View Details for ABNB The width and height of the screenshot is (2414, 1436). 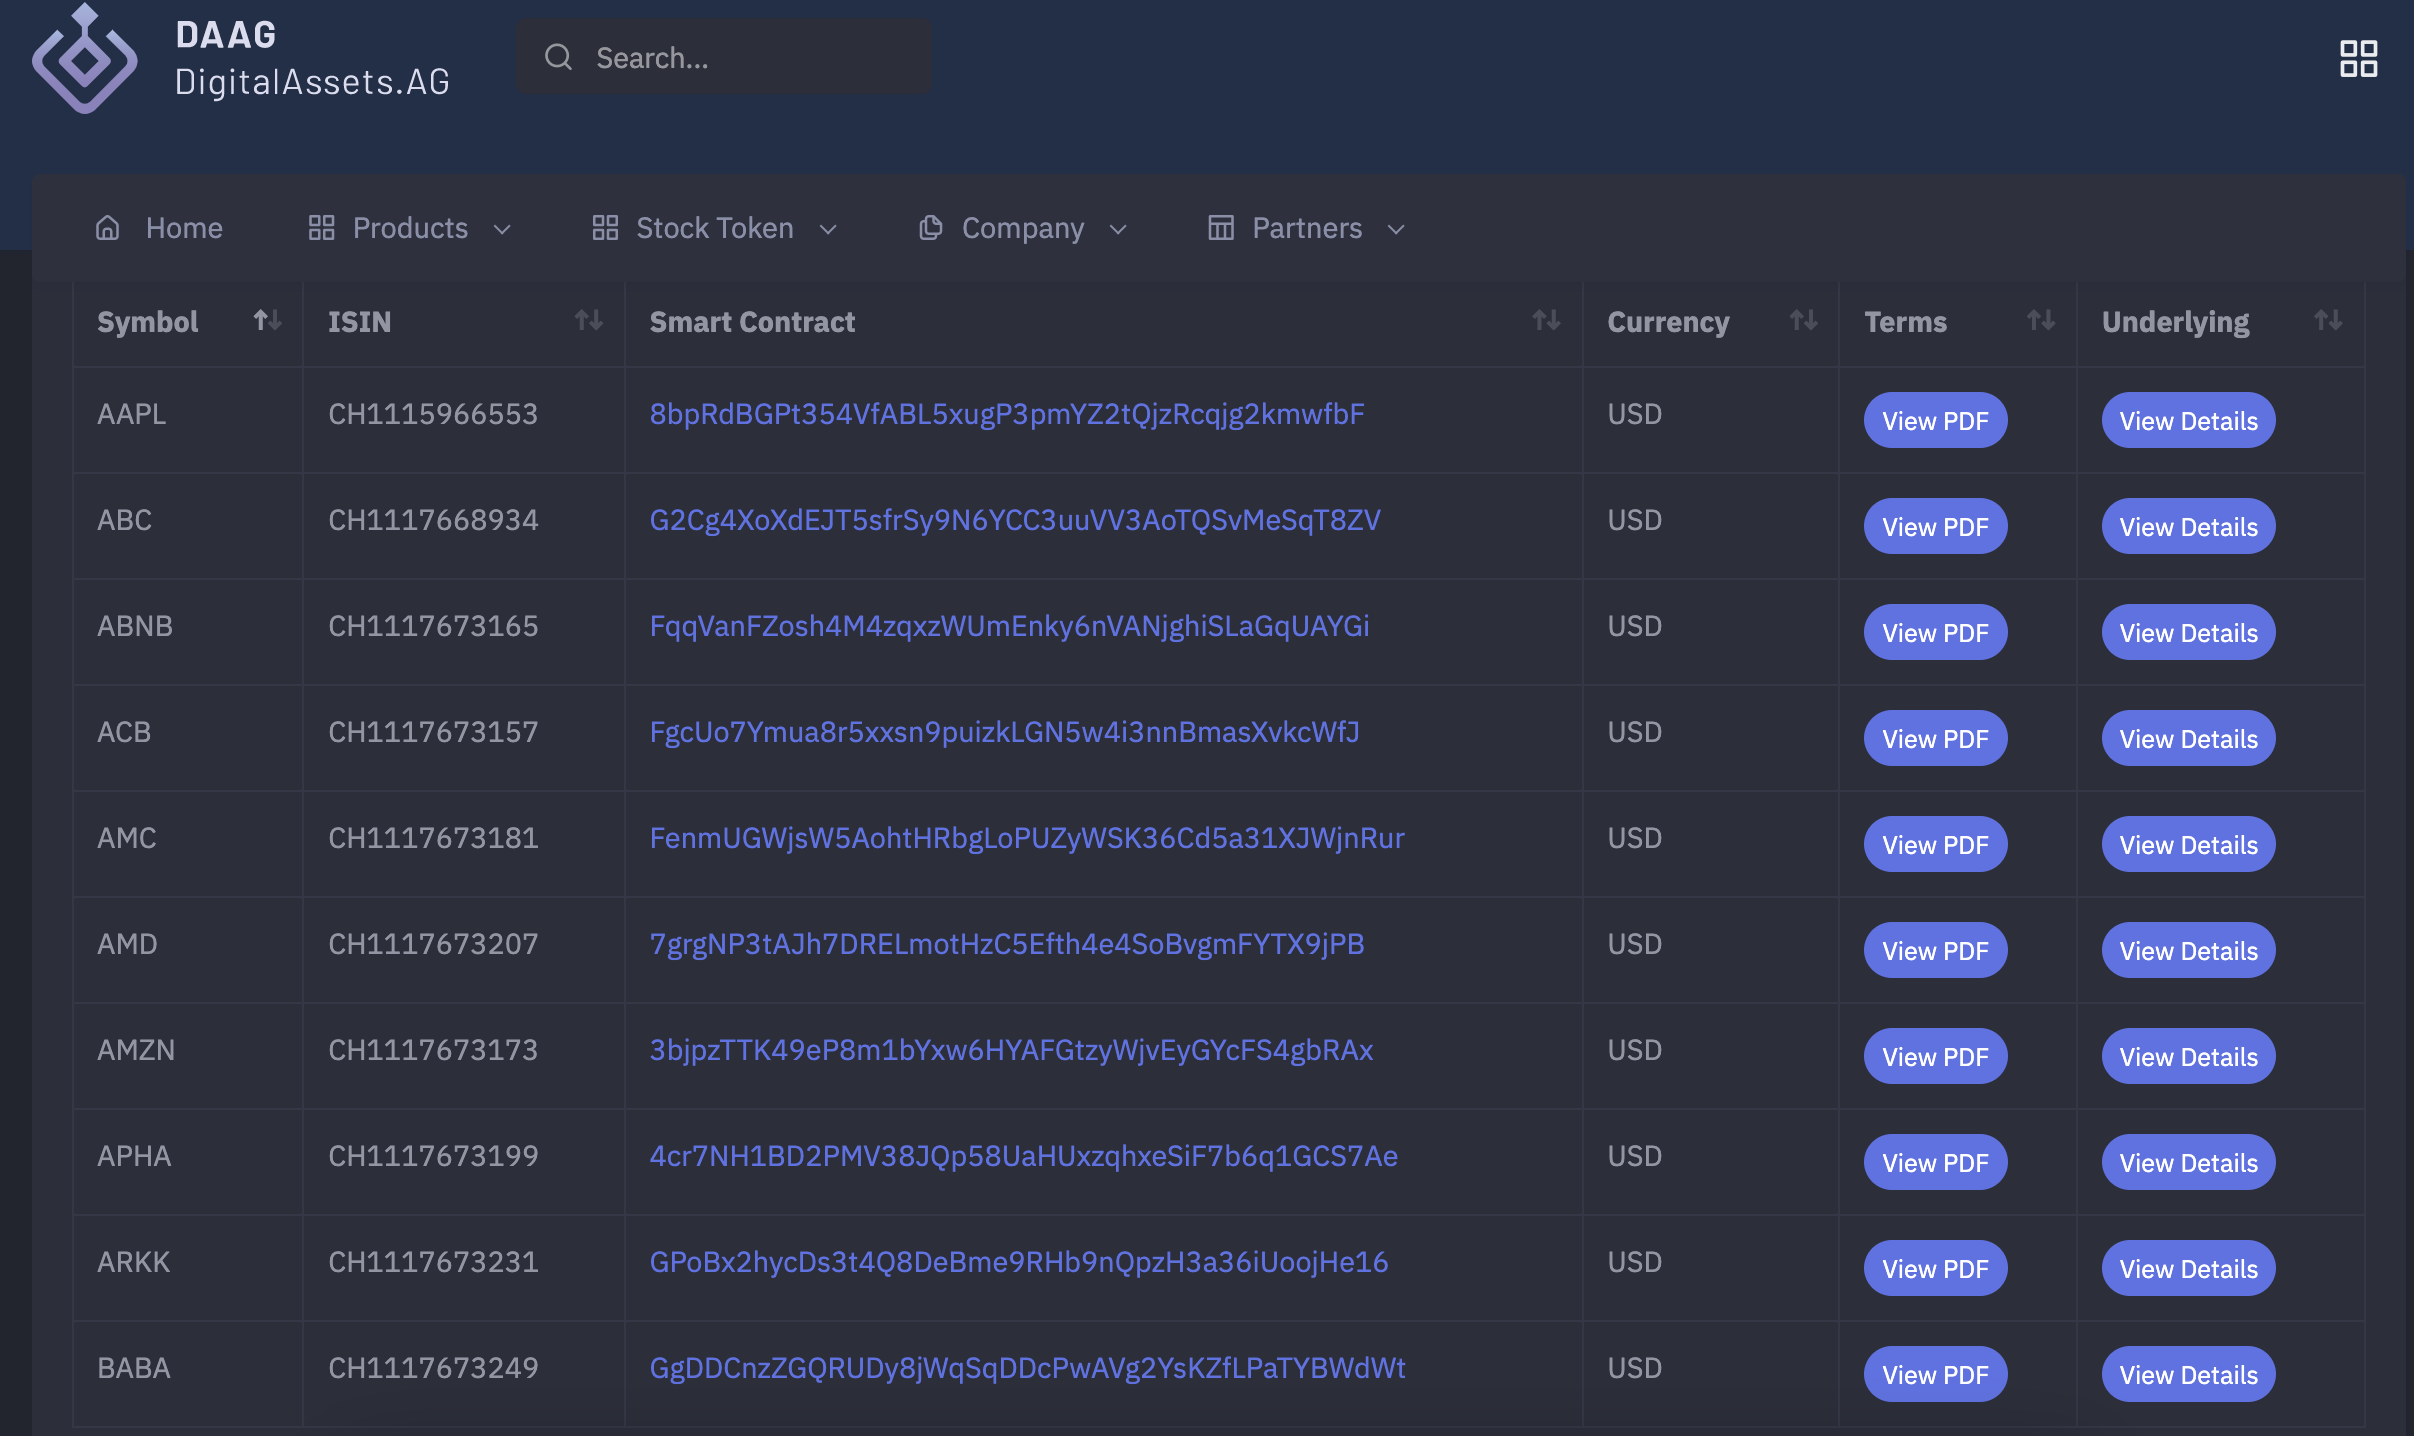(x=2188, y=632)
